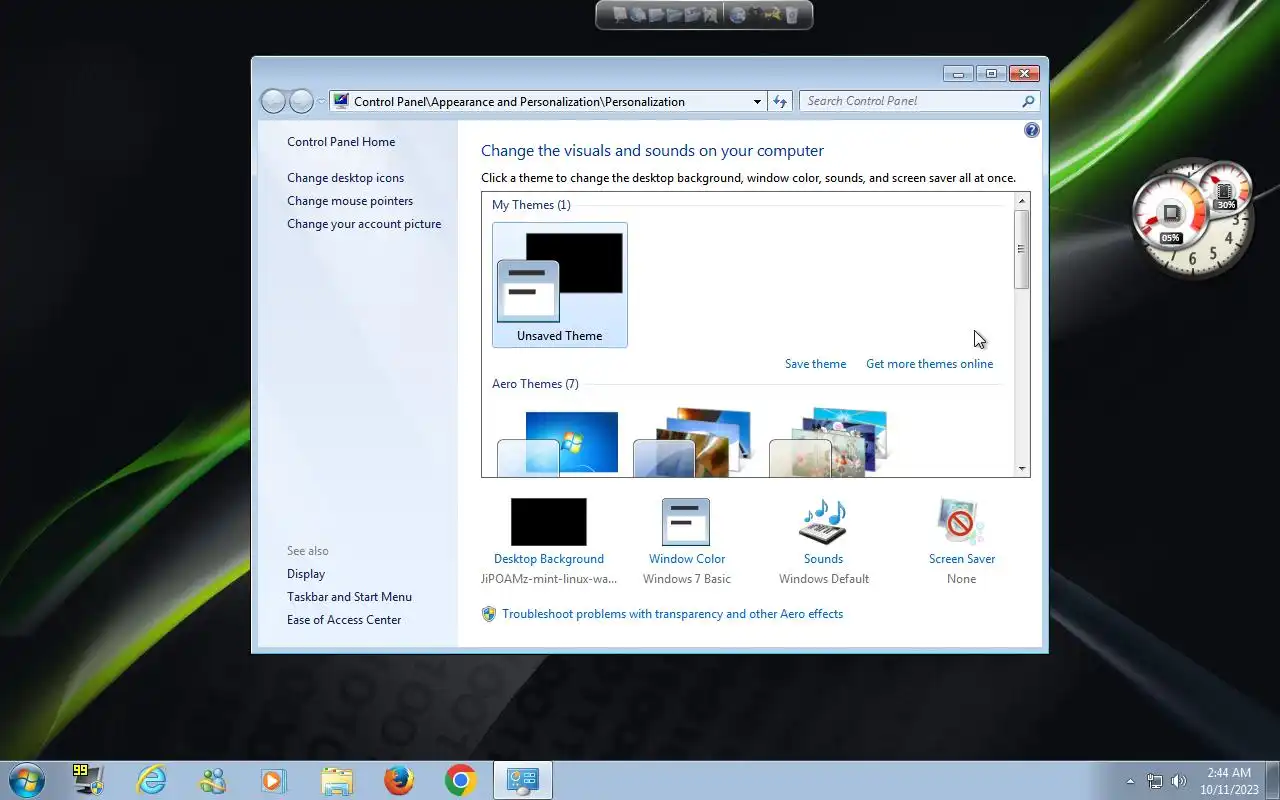This screenshot has height=800, width=1280.
Task: Click Get more themes online
Action: click(929, 364)
